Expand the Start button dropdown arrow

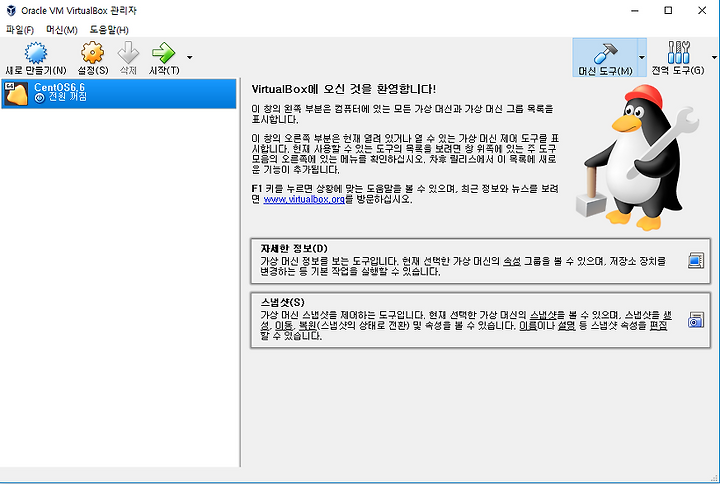pos(190,57)
